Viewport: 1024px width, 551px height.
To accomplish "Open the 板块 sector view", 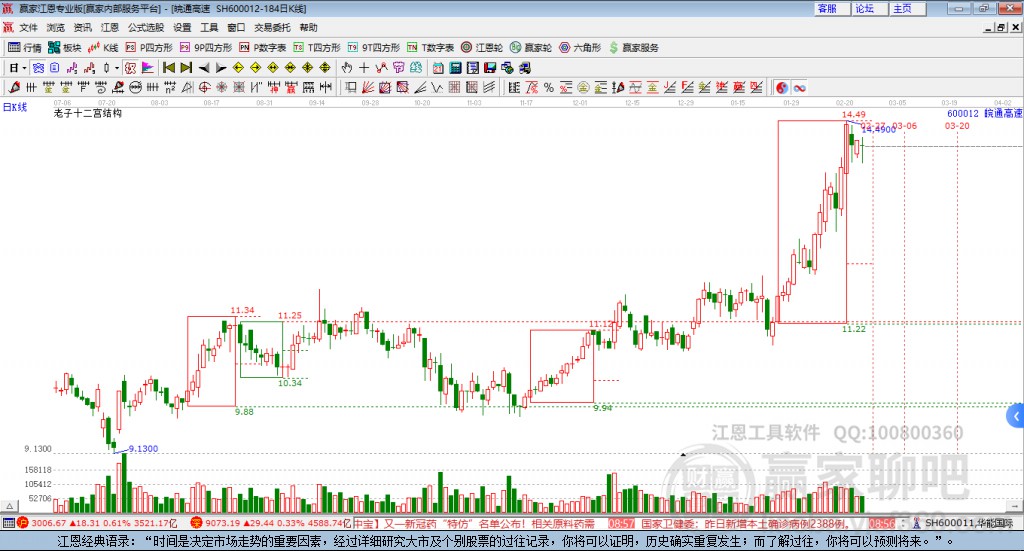I will click(x=64, y=48).
